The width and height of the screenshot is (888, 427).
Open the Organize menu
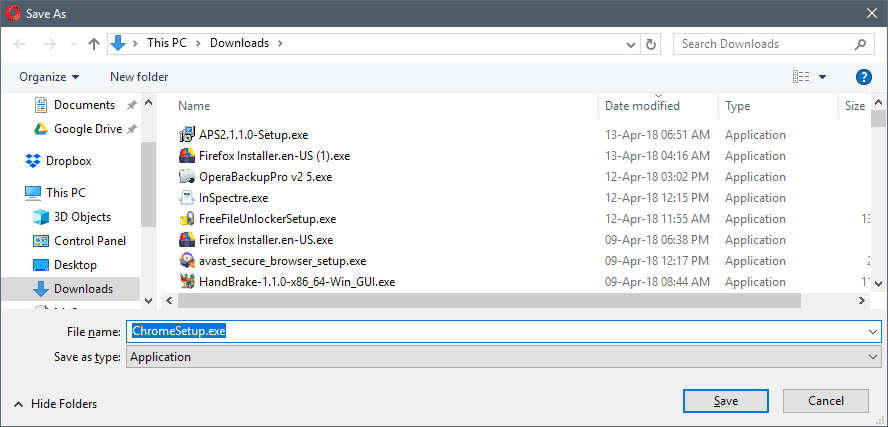pyautogui.click(x=49, y=77)
